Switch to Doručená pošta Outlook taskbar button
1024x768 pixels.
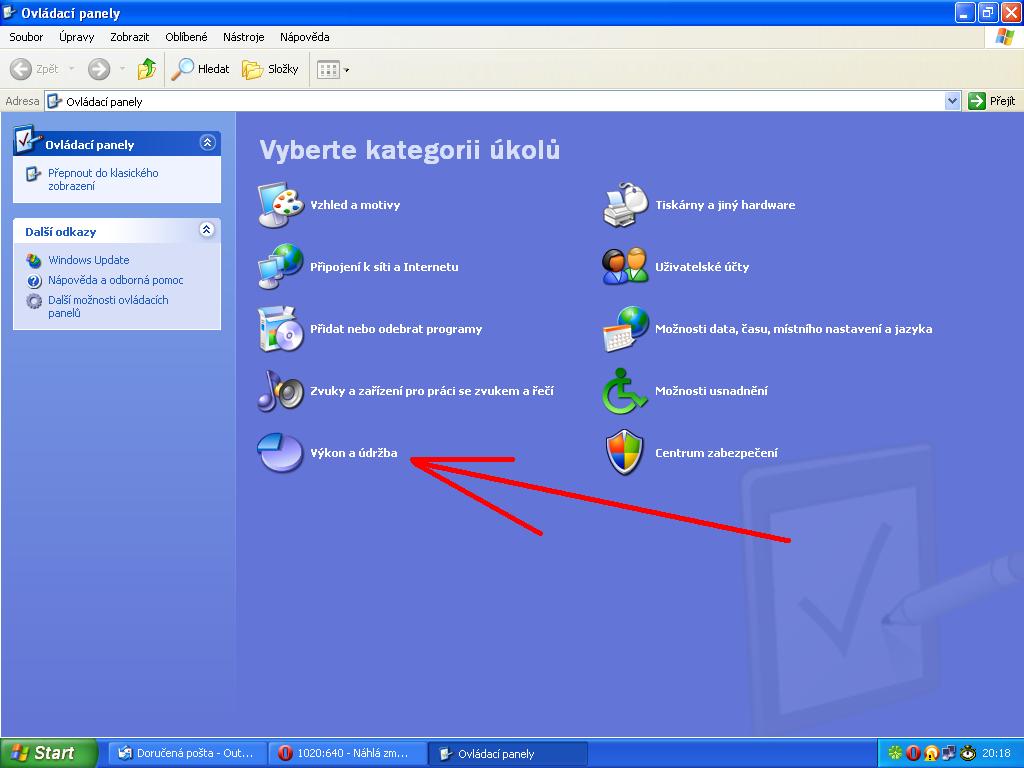click(187, 753)
